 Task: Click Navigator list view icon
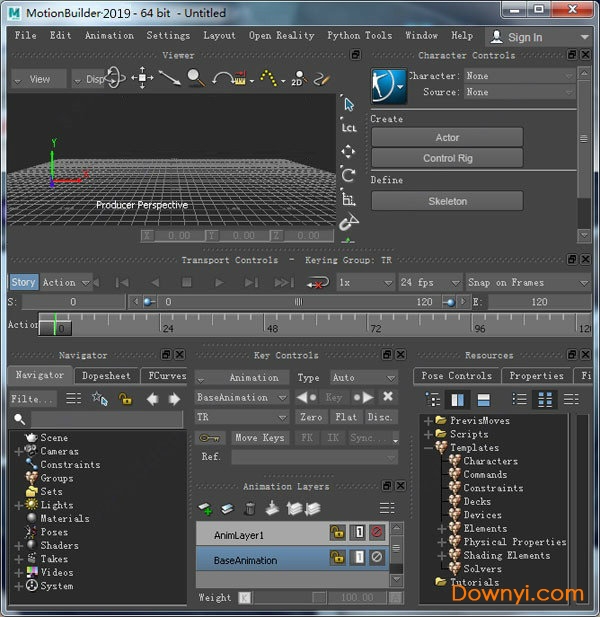(x=74, y=399)
